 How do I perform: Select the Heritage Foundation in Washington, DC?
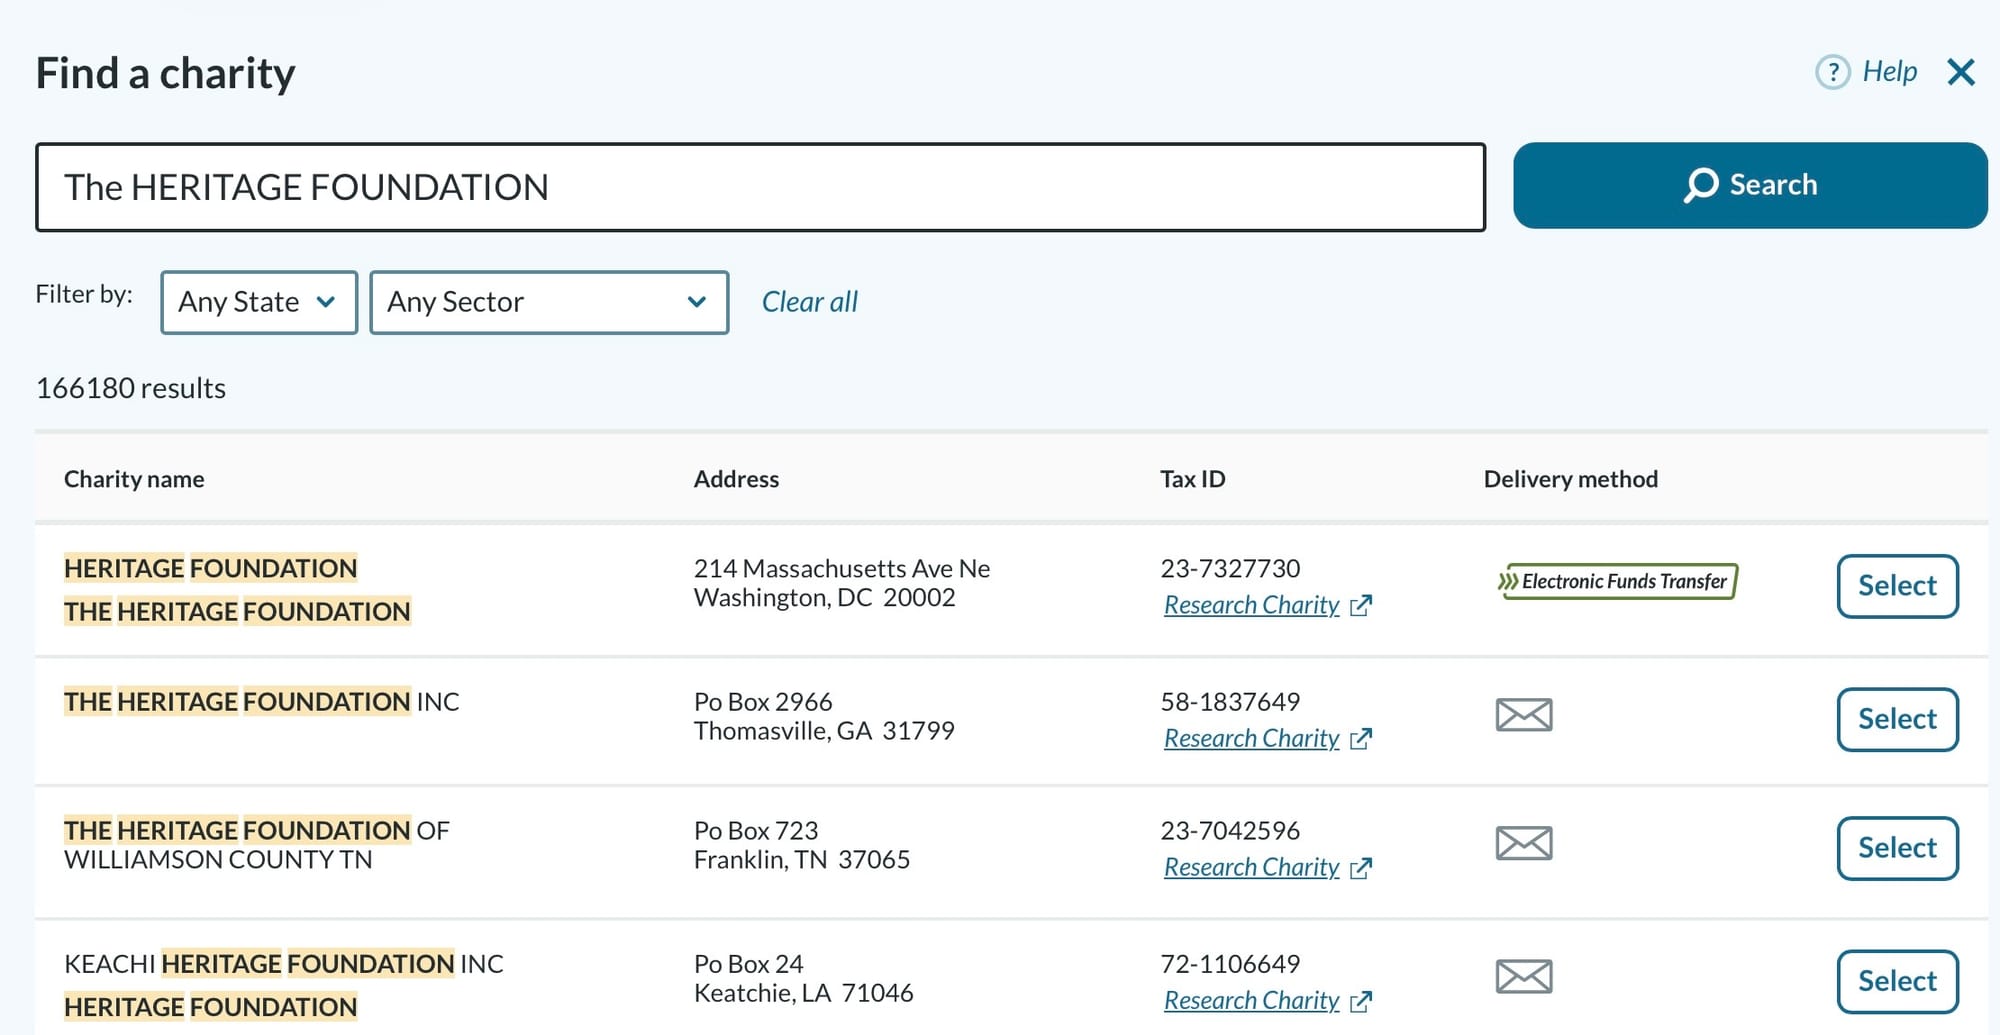click(x=1897, y=586)
